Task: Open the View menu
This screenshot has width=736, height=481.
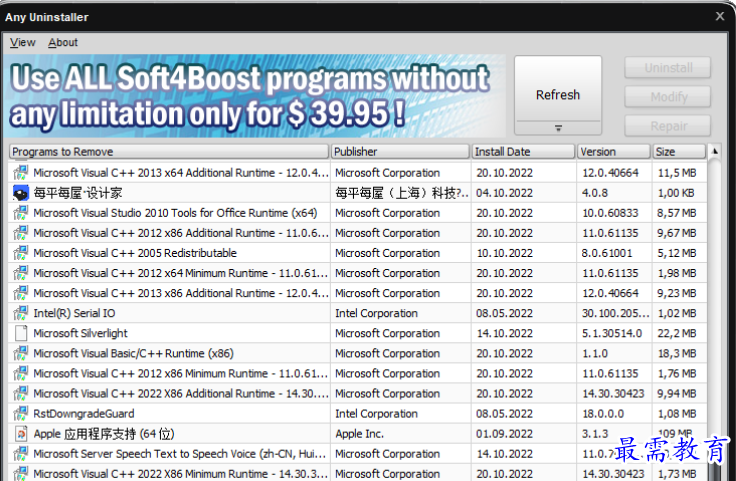Action: [x=23, y=42]
